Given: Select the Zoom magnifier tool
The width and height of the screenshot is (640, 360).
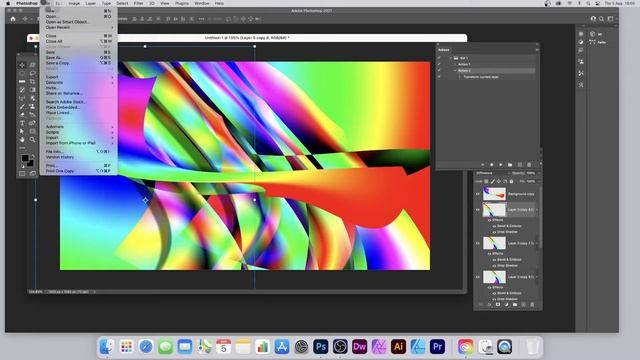Looking at the screenshot, I should (x=32, y=140).
